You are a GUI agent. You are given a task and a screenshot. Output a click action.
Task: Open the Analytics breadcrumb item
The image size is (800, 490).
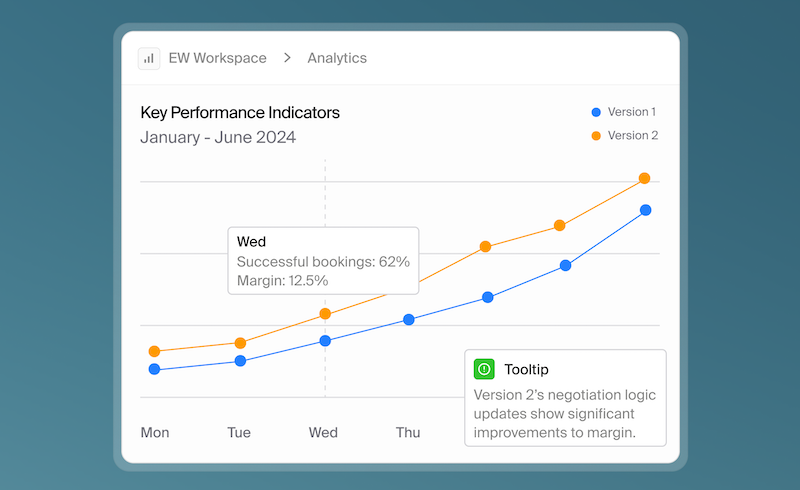click(x=337, y=58)
